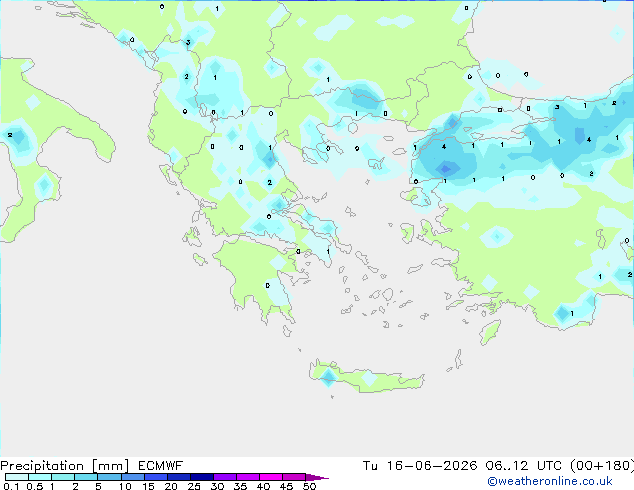The image size is (634, 490).
Task: Click the 'ECMWF' model label
Action: [161, 466]
